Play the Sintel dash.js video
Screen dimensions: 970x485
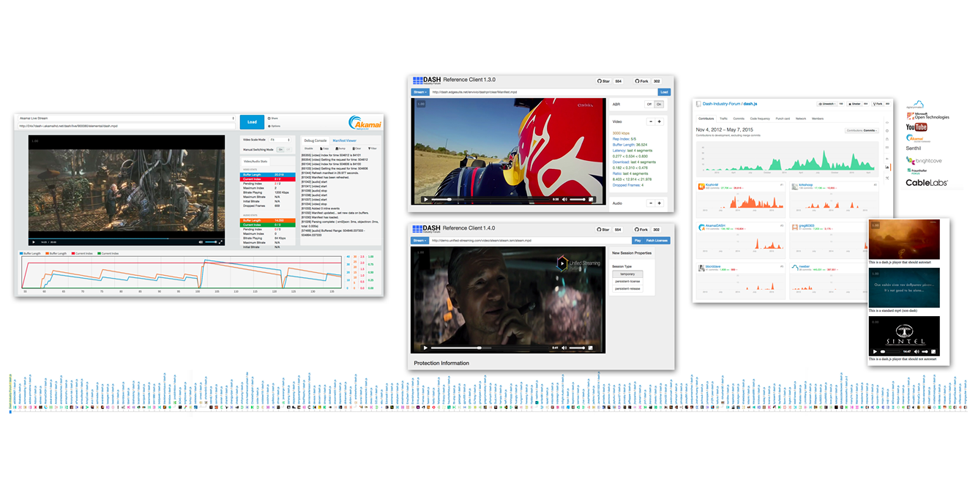874,351
